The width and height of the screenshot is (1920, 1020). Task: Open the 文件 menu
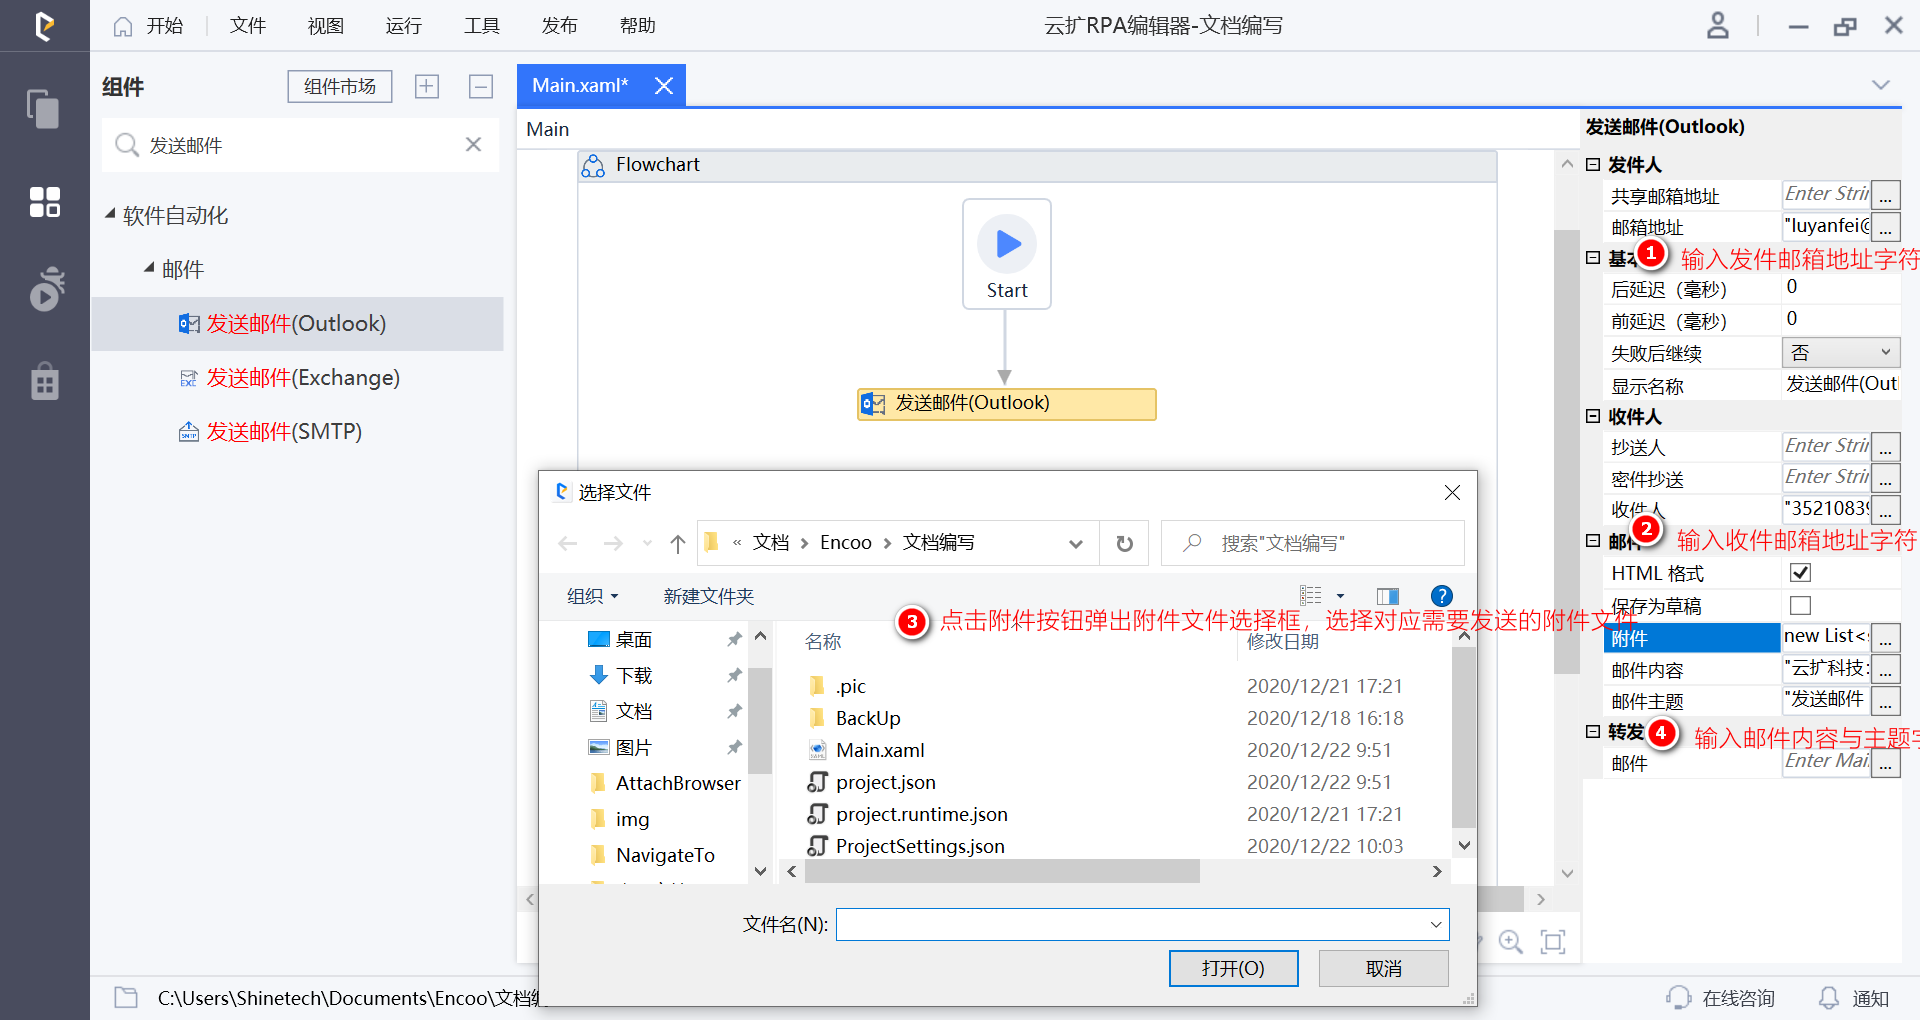(247, 26)
